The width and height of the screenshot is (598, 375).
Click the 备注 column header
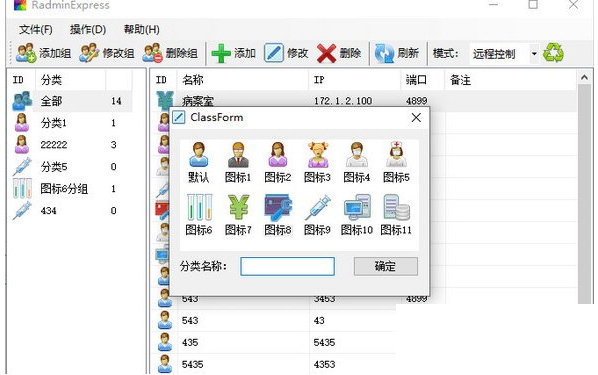click(x=511, y=80)
